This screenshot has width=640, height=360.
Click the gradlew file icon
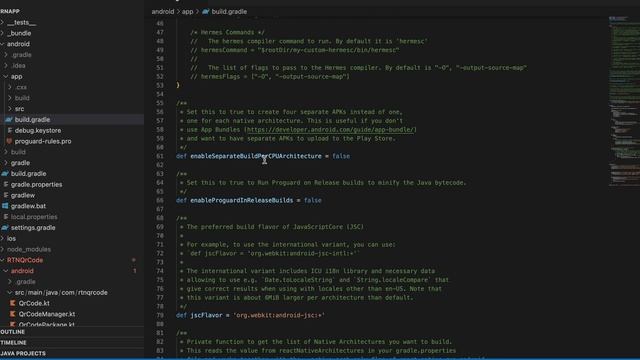pyautogui.click(x=6, y=195)
